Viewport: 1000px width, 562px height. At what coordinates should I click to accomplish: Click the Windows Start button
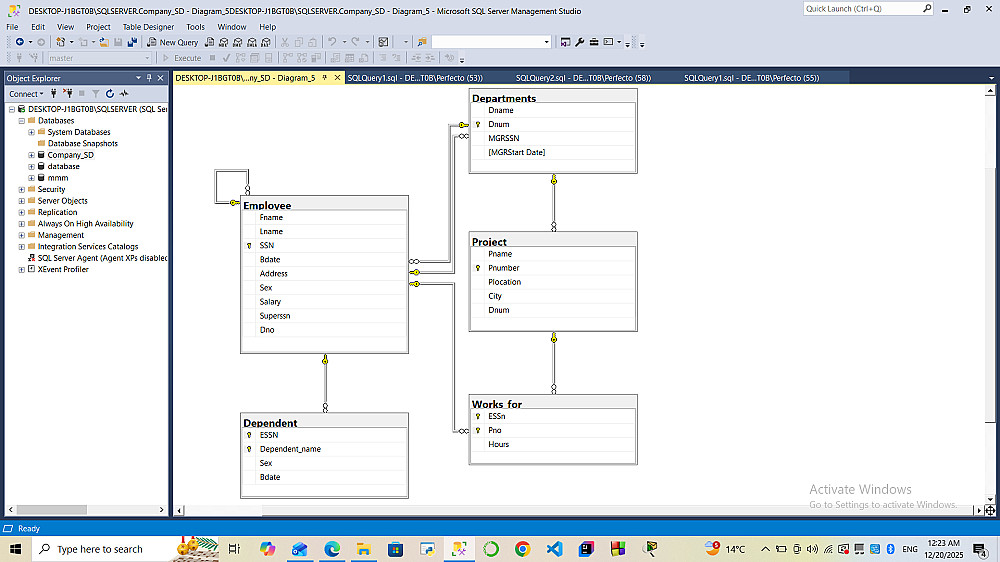click(x=15, y=549)
